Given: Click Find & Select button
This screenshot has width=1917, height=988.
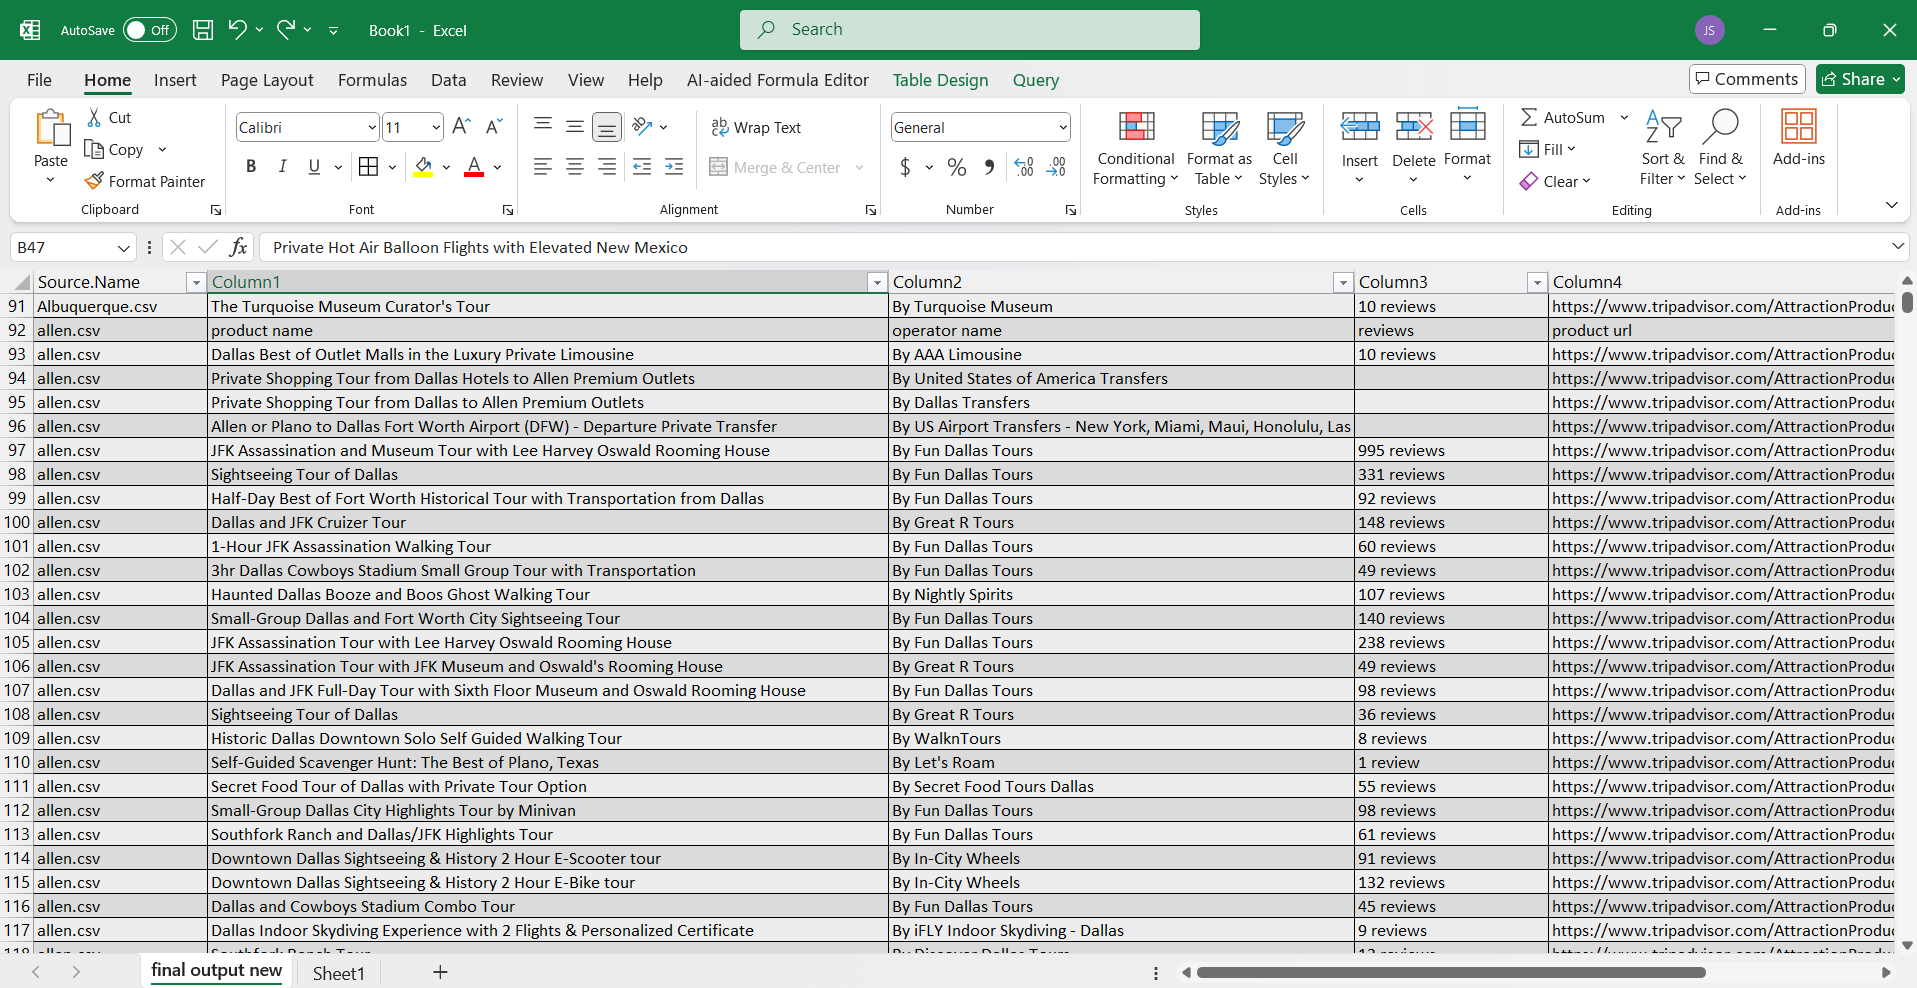Looking at the screenshot, I should pyautogui.click(x=1720, y=148).
